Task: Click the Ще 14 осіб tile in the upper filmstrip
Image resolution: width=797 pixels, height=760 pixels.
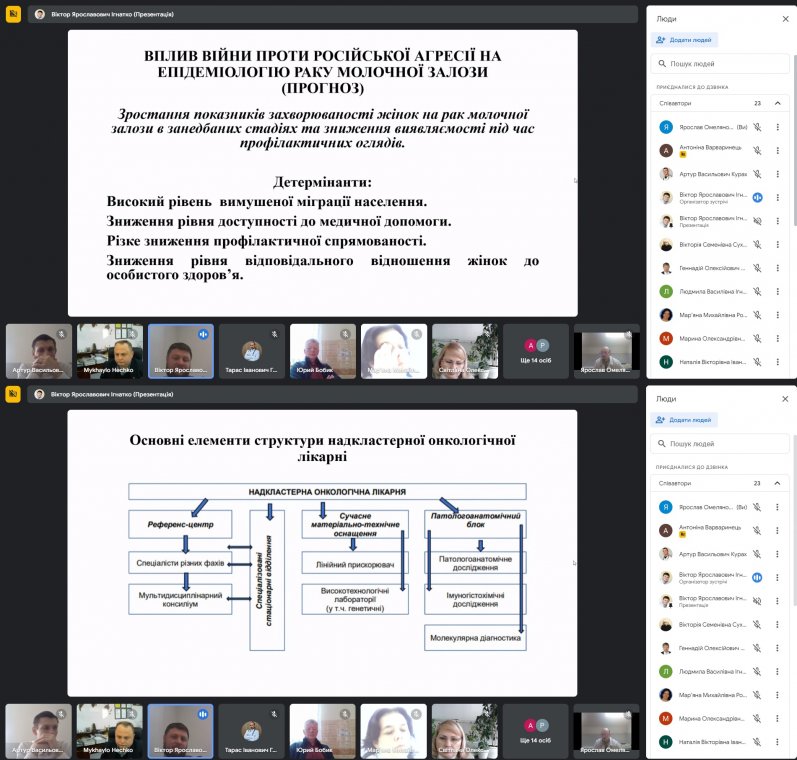Action: click(536, 351)
